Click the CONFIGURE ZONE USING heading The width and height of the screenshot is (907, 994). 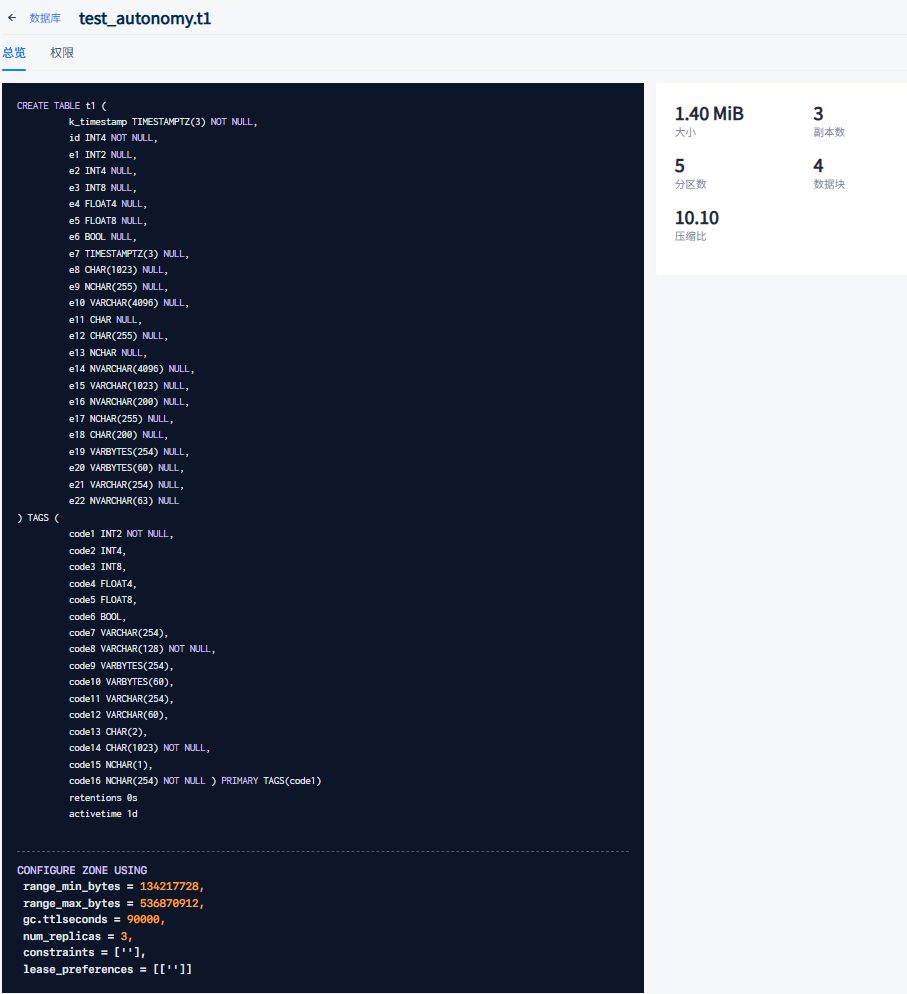pos(82,870)
